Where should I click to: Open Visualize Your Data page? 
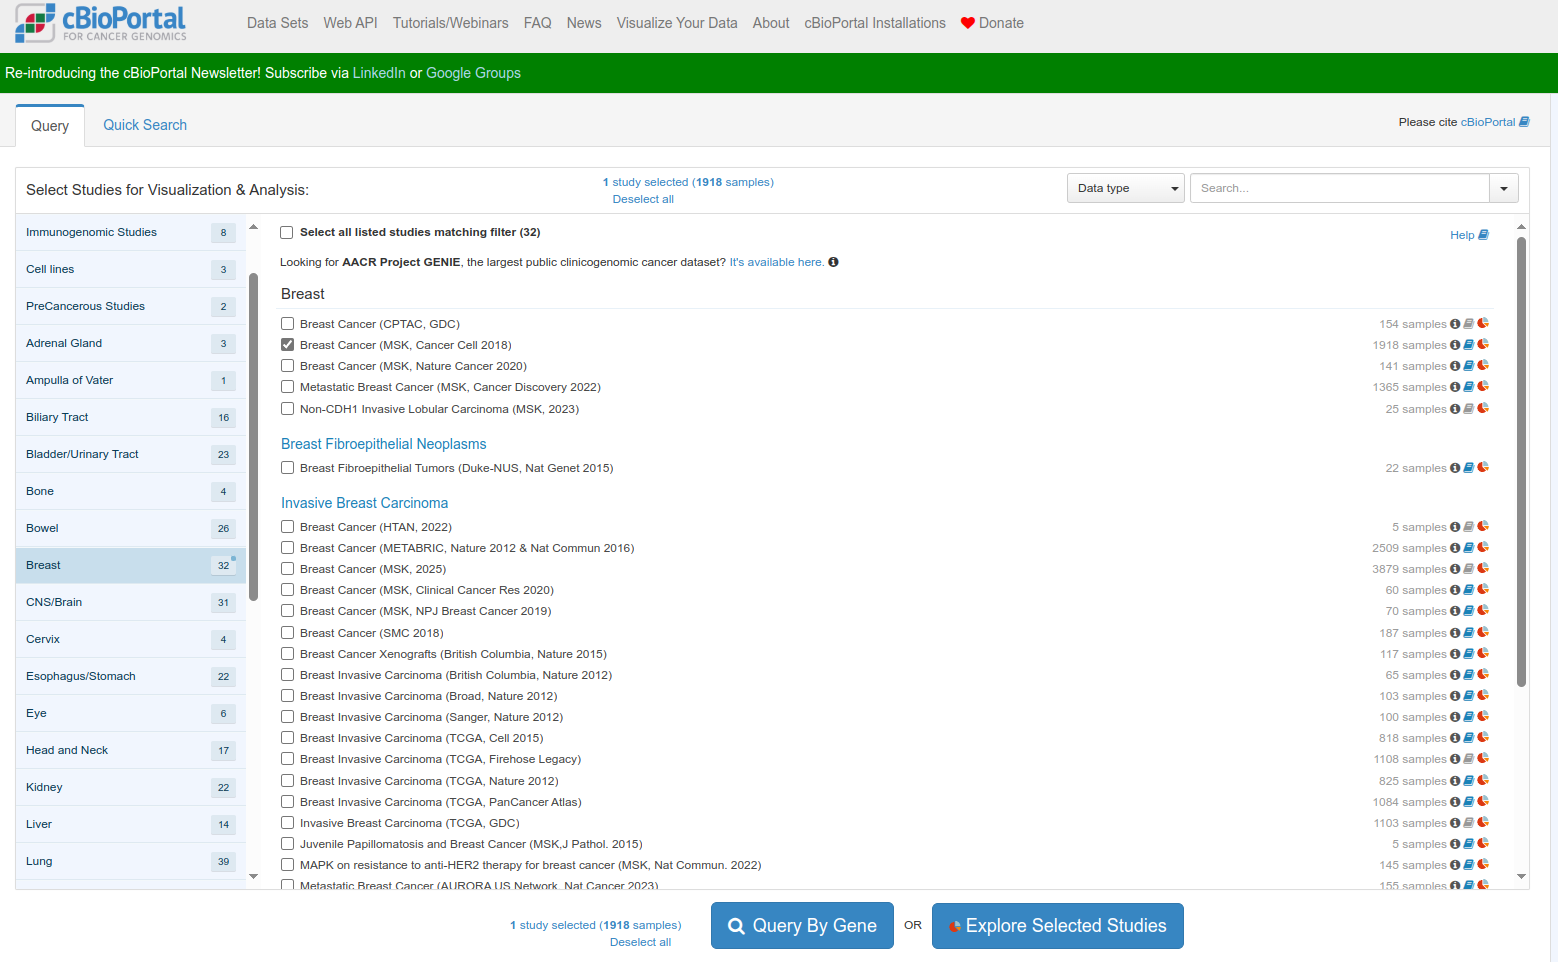coord(677,23)
